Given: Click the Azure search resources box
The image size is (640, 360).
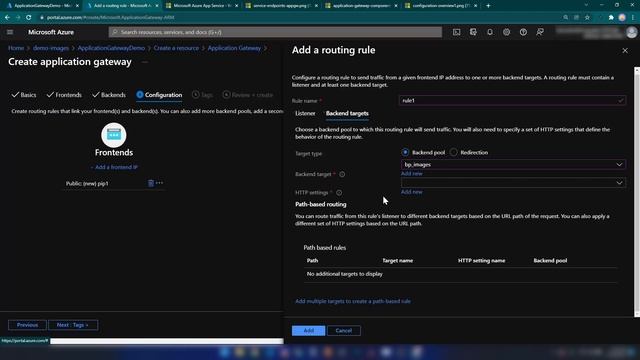Looking at the screenshot, I should pos(275,32).
